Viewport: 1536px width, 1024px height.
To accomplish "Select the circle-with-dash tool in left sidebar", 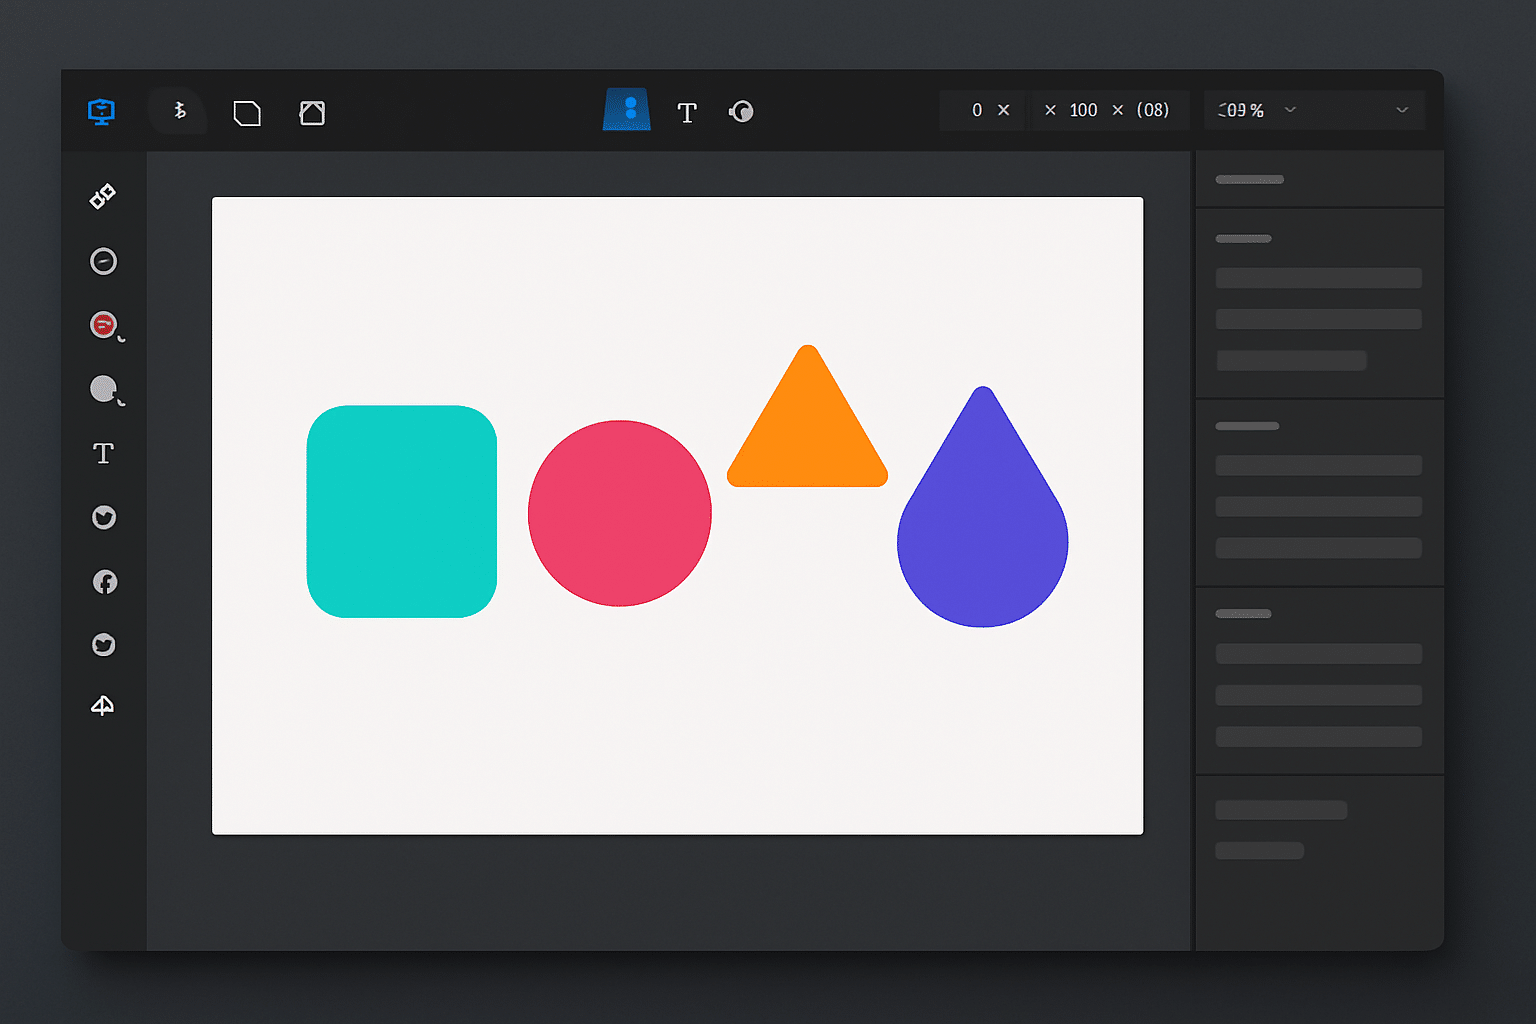I will pos(104,261).
